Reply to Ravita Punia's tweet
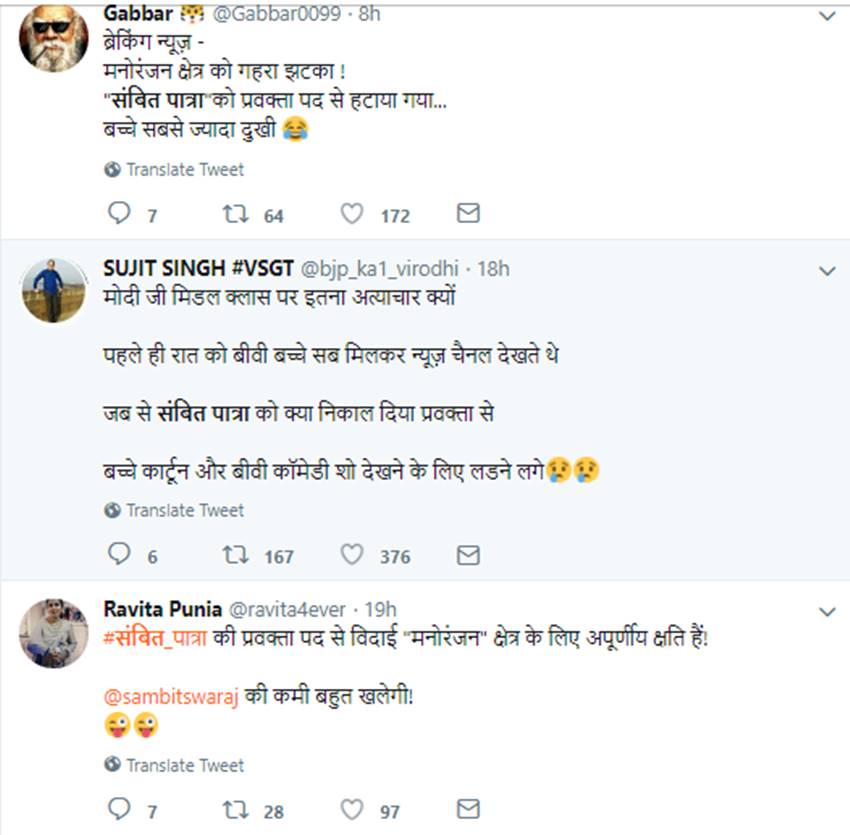850x835 pixels. tap(119, 810)
